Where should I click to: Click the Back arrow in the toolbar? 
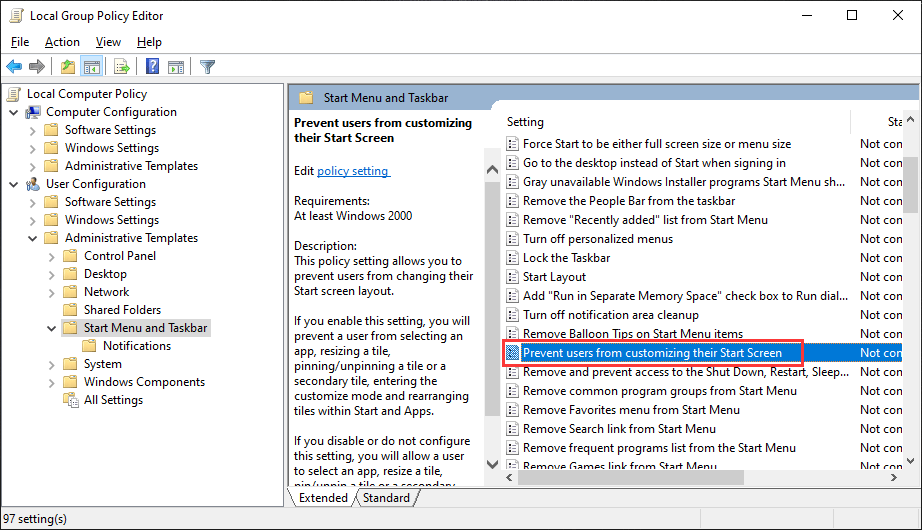[x=14, y=67]
